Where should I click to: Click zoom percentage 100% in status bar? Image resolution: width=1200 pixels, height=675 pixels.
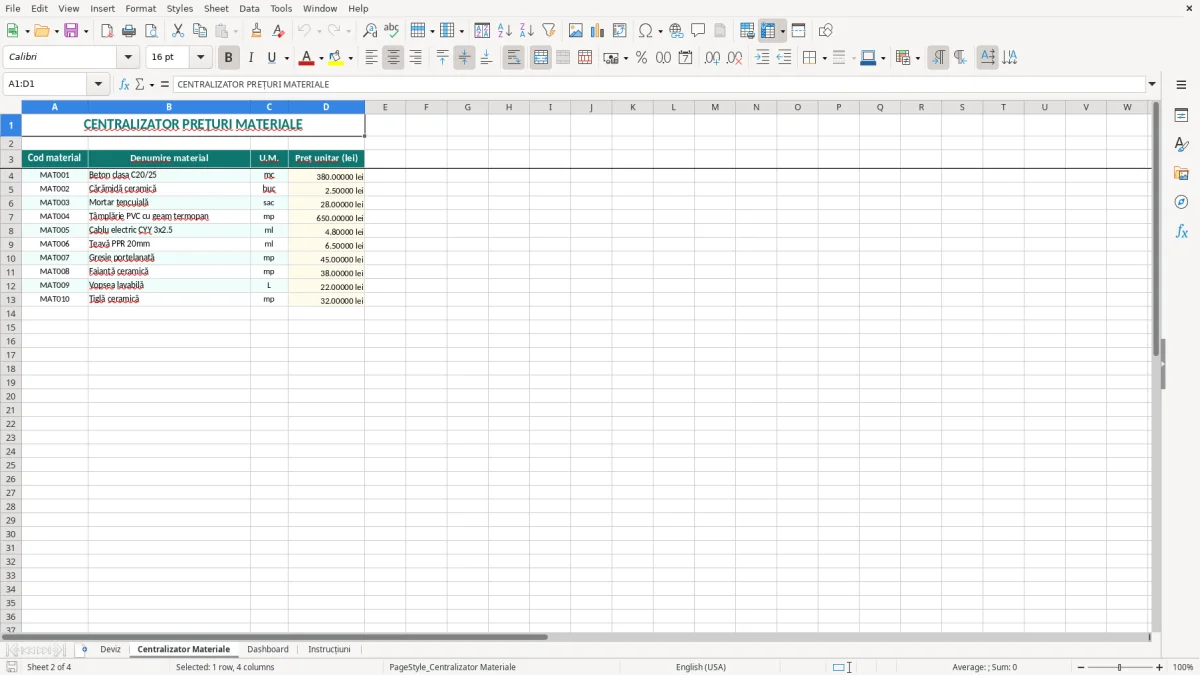1183,667
